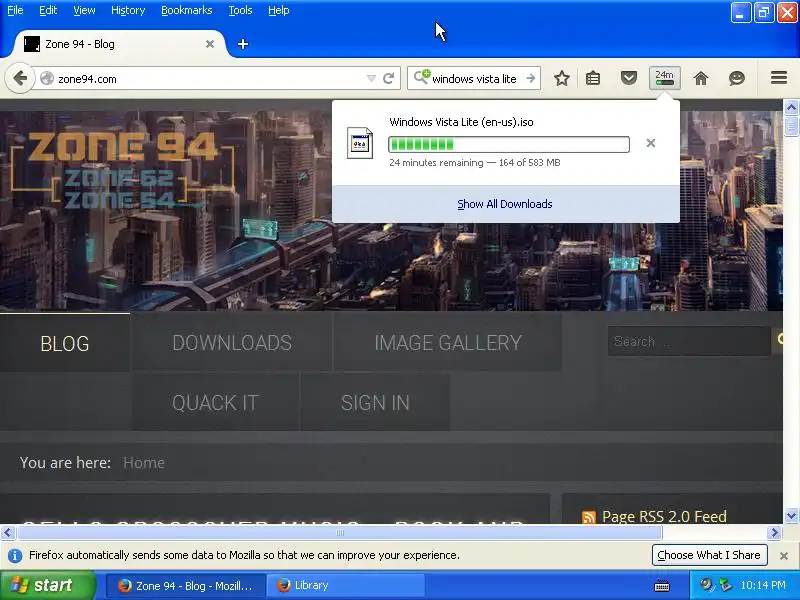
Task: Go to the DOWNLOADS navigation tab
Action: (232, 343)
